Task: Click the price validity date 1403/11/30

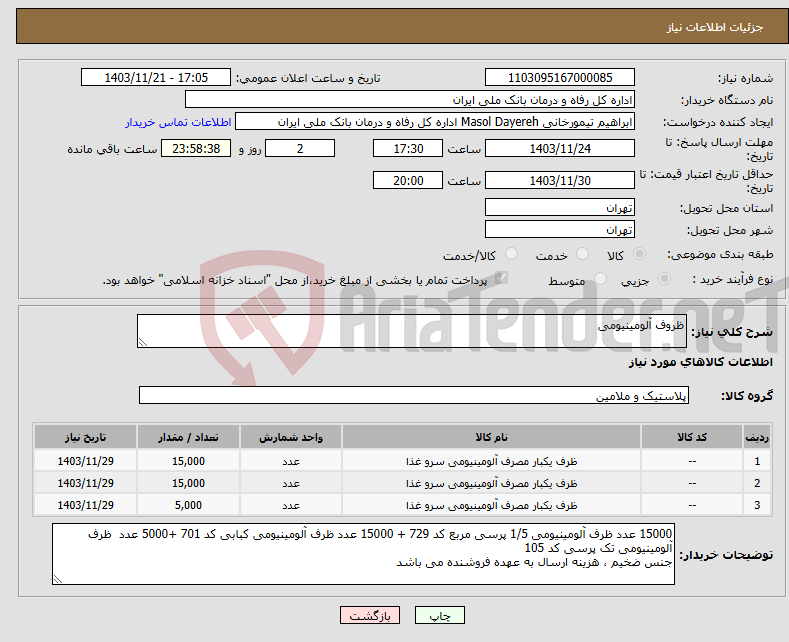Action: tap(560, 180)
